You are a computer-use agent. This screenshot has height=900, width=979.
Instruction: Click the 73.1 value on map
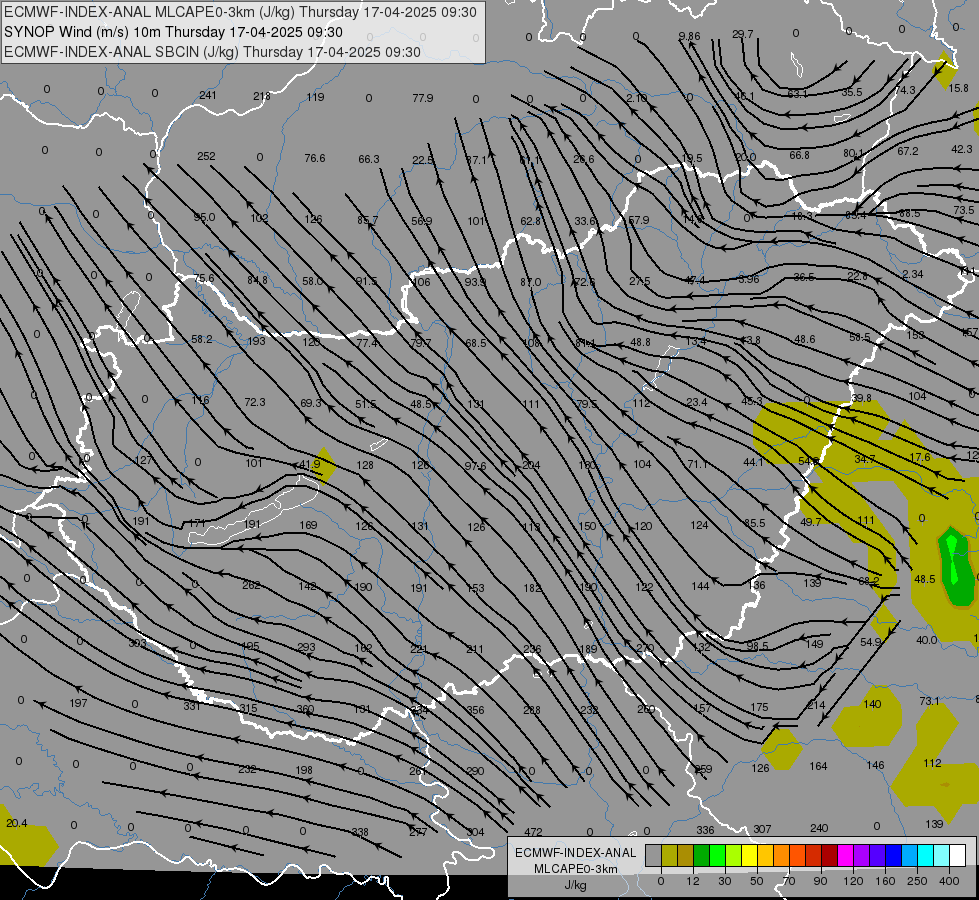pos(929,701)
